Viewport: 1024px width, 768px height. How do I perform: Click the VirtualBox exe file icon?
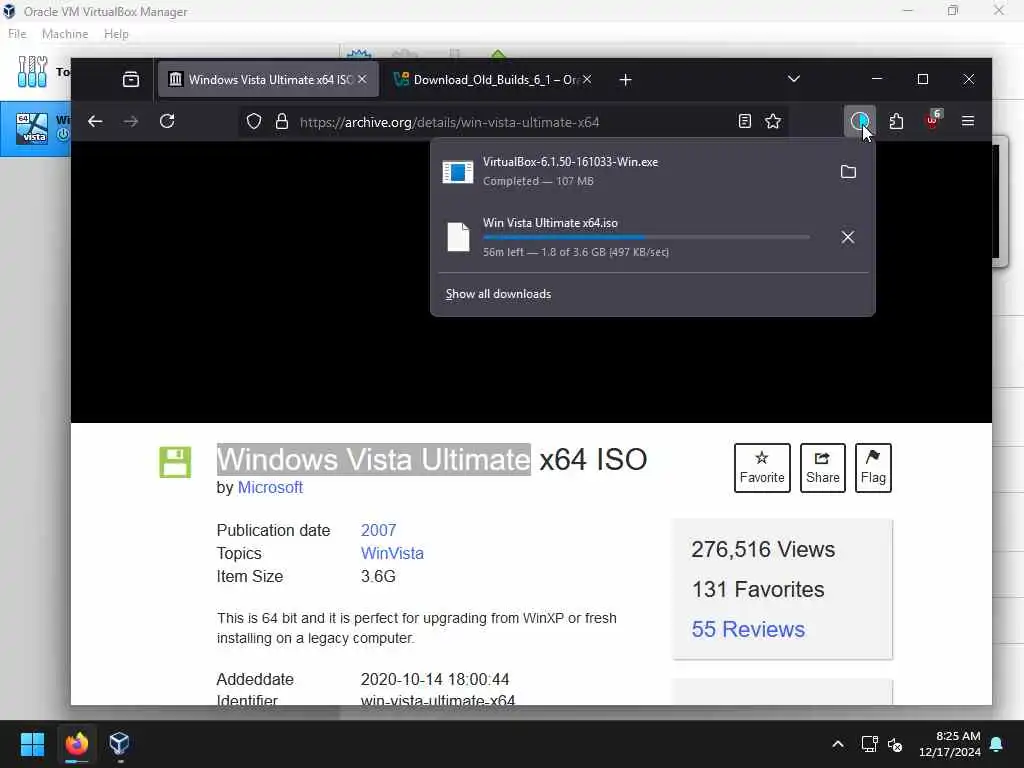pos(457,172)
